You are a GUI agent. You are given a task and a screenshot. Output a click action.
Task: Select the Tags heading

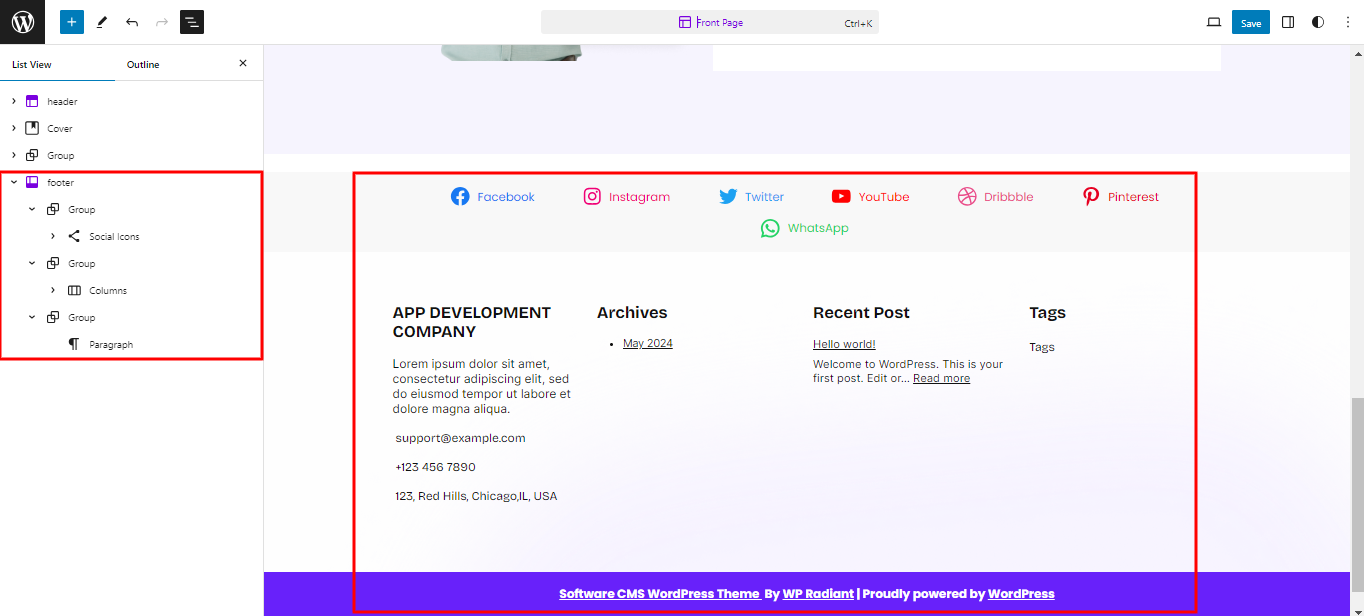[1048, 313]
